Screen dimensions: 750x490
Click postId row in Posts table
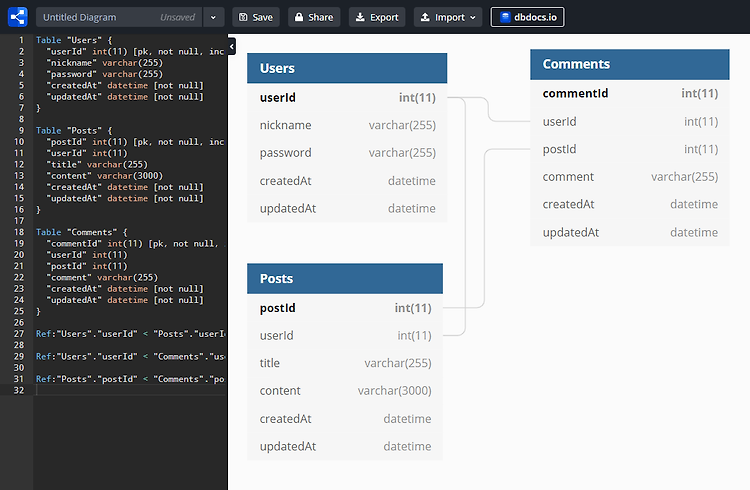click(345, 308)
